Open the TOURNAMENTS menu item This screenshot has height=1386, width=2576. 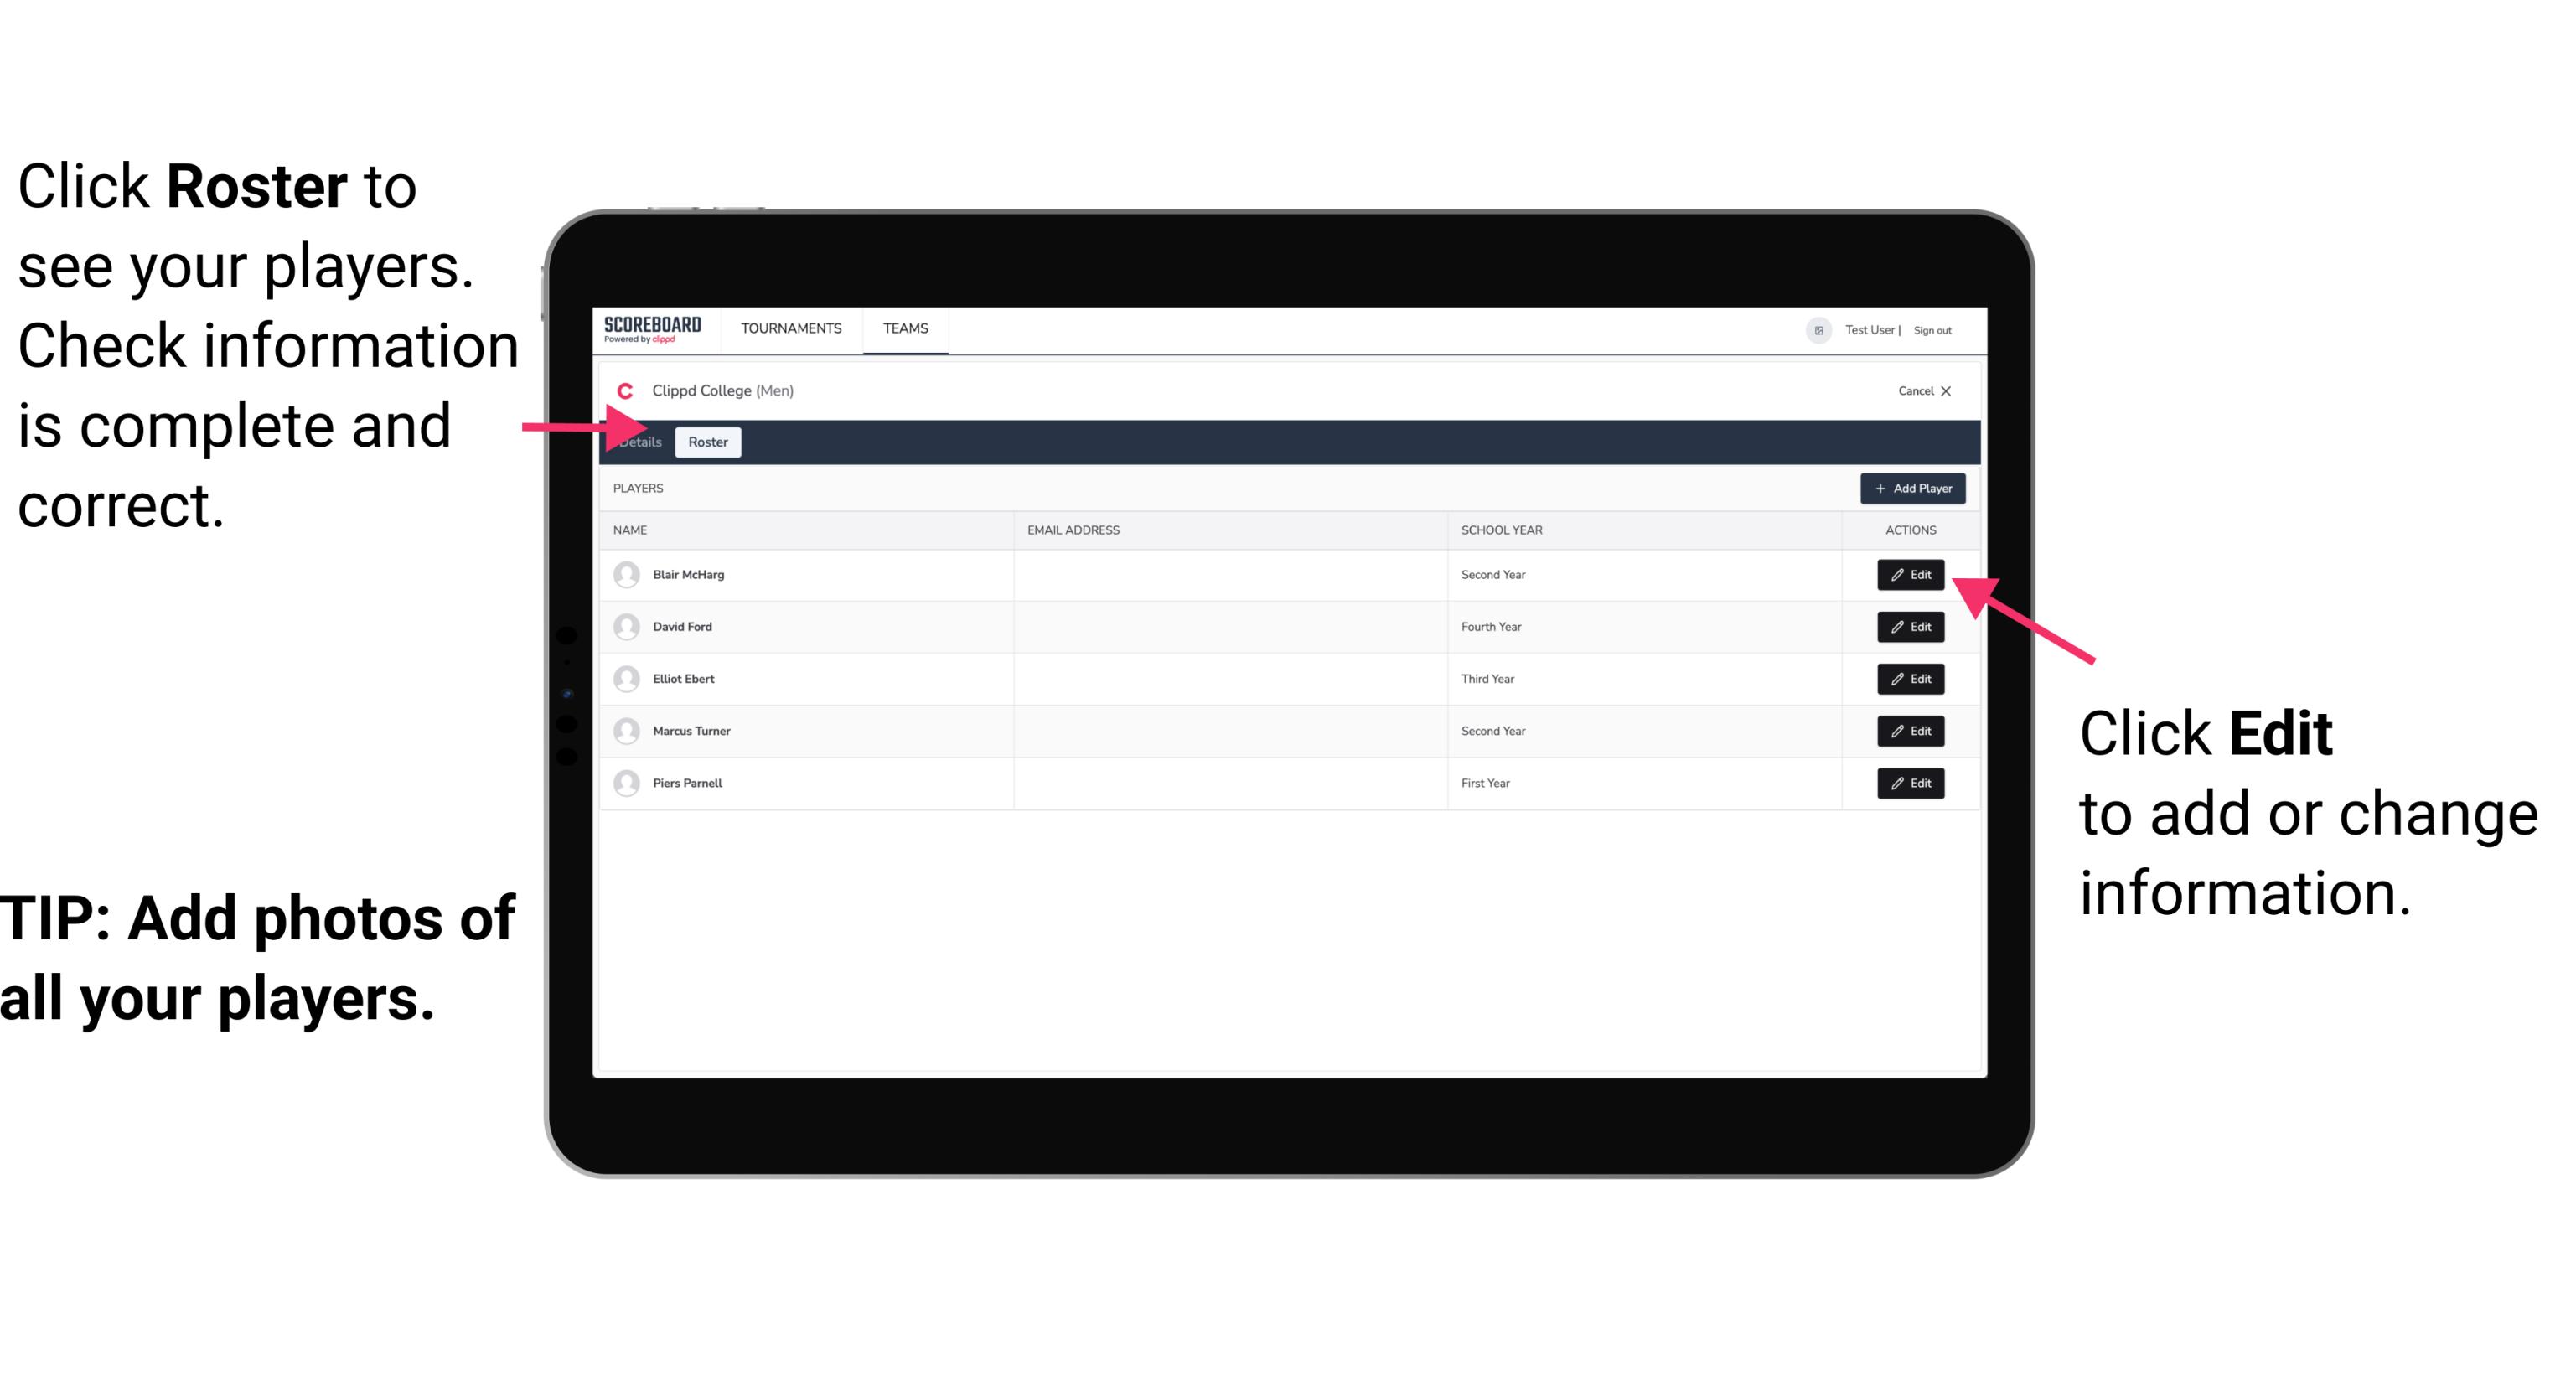point(792,328)
